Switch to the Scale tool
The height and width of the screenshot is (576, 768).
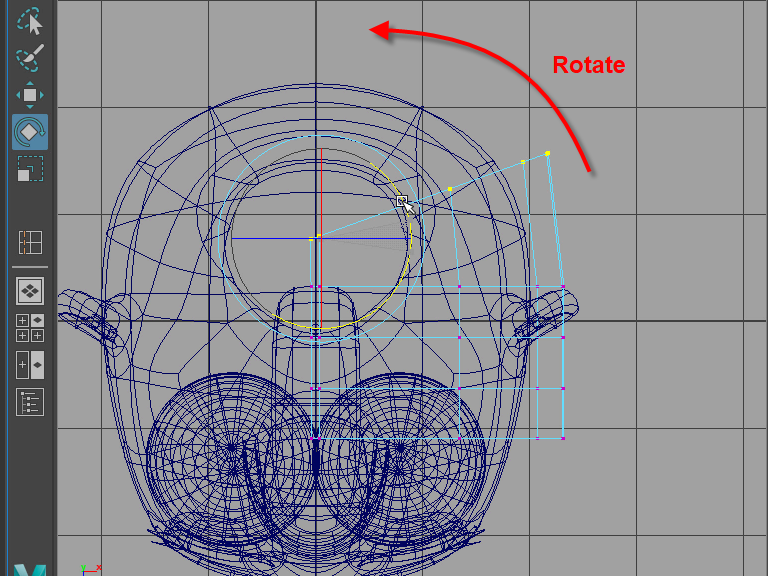29,168
